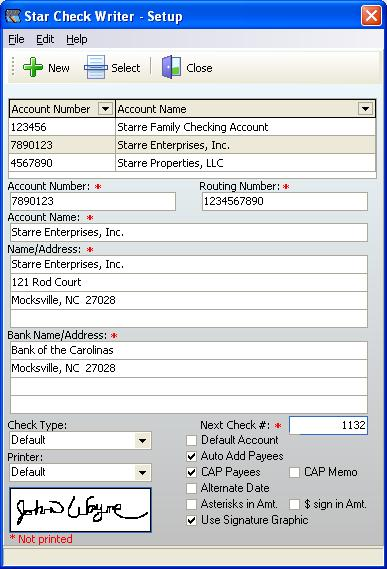The height and width of the screenshot is (569, 387).
Task: Click the Routing Number input field
Action: [285, 201]
